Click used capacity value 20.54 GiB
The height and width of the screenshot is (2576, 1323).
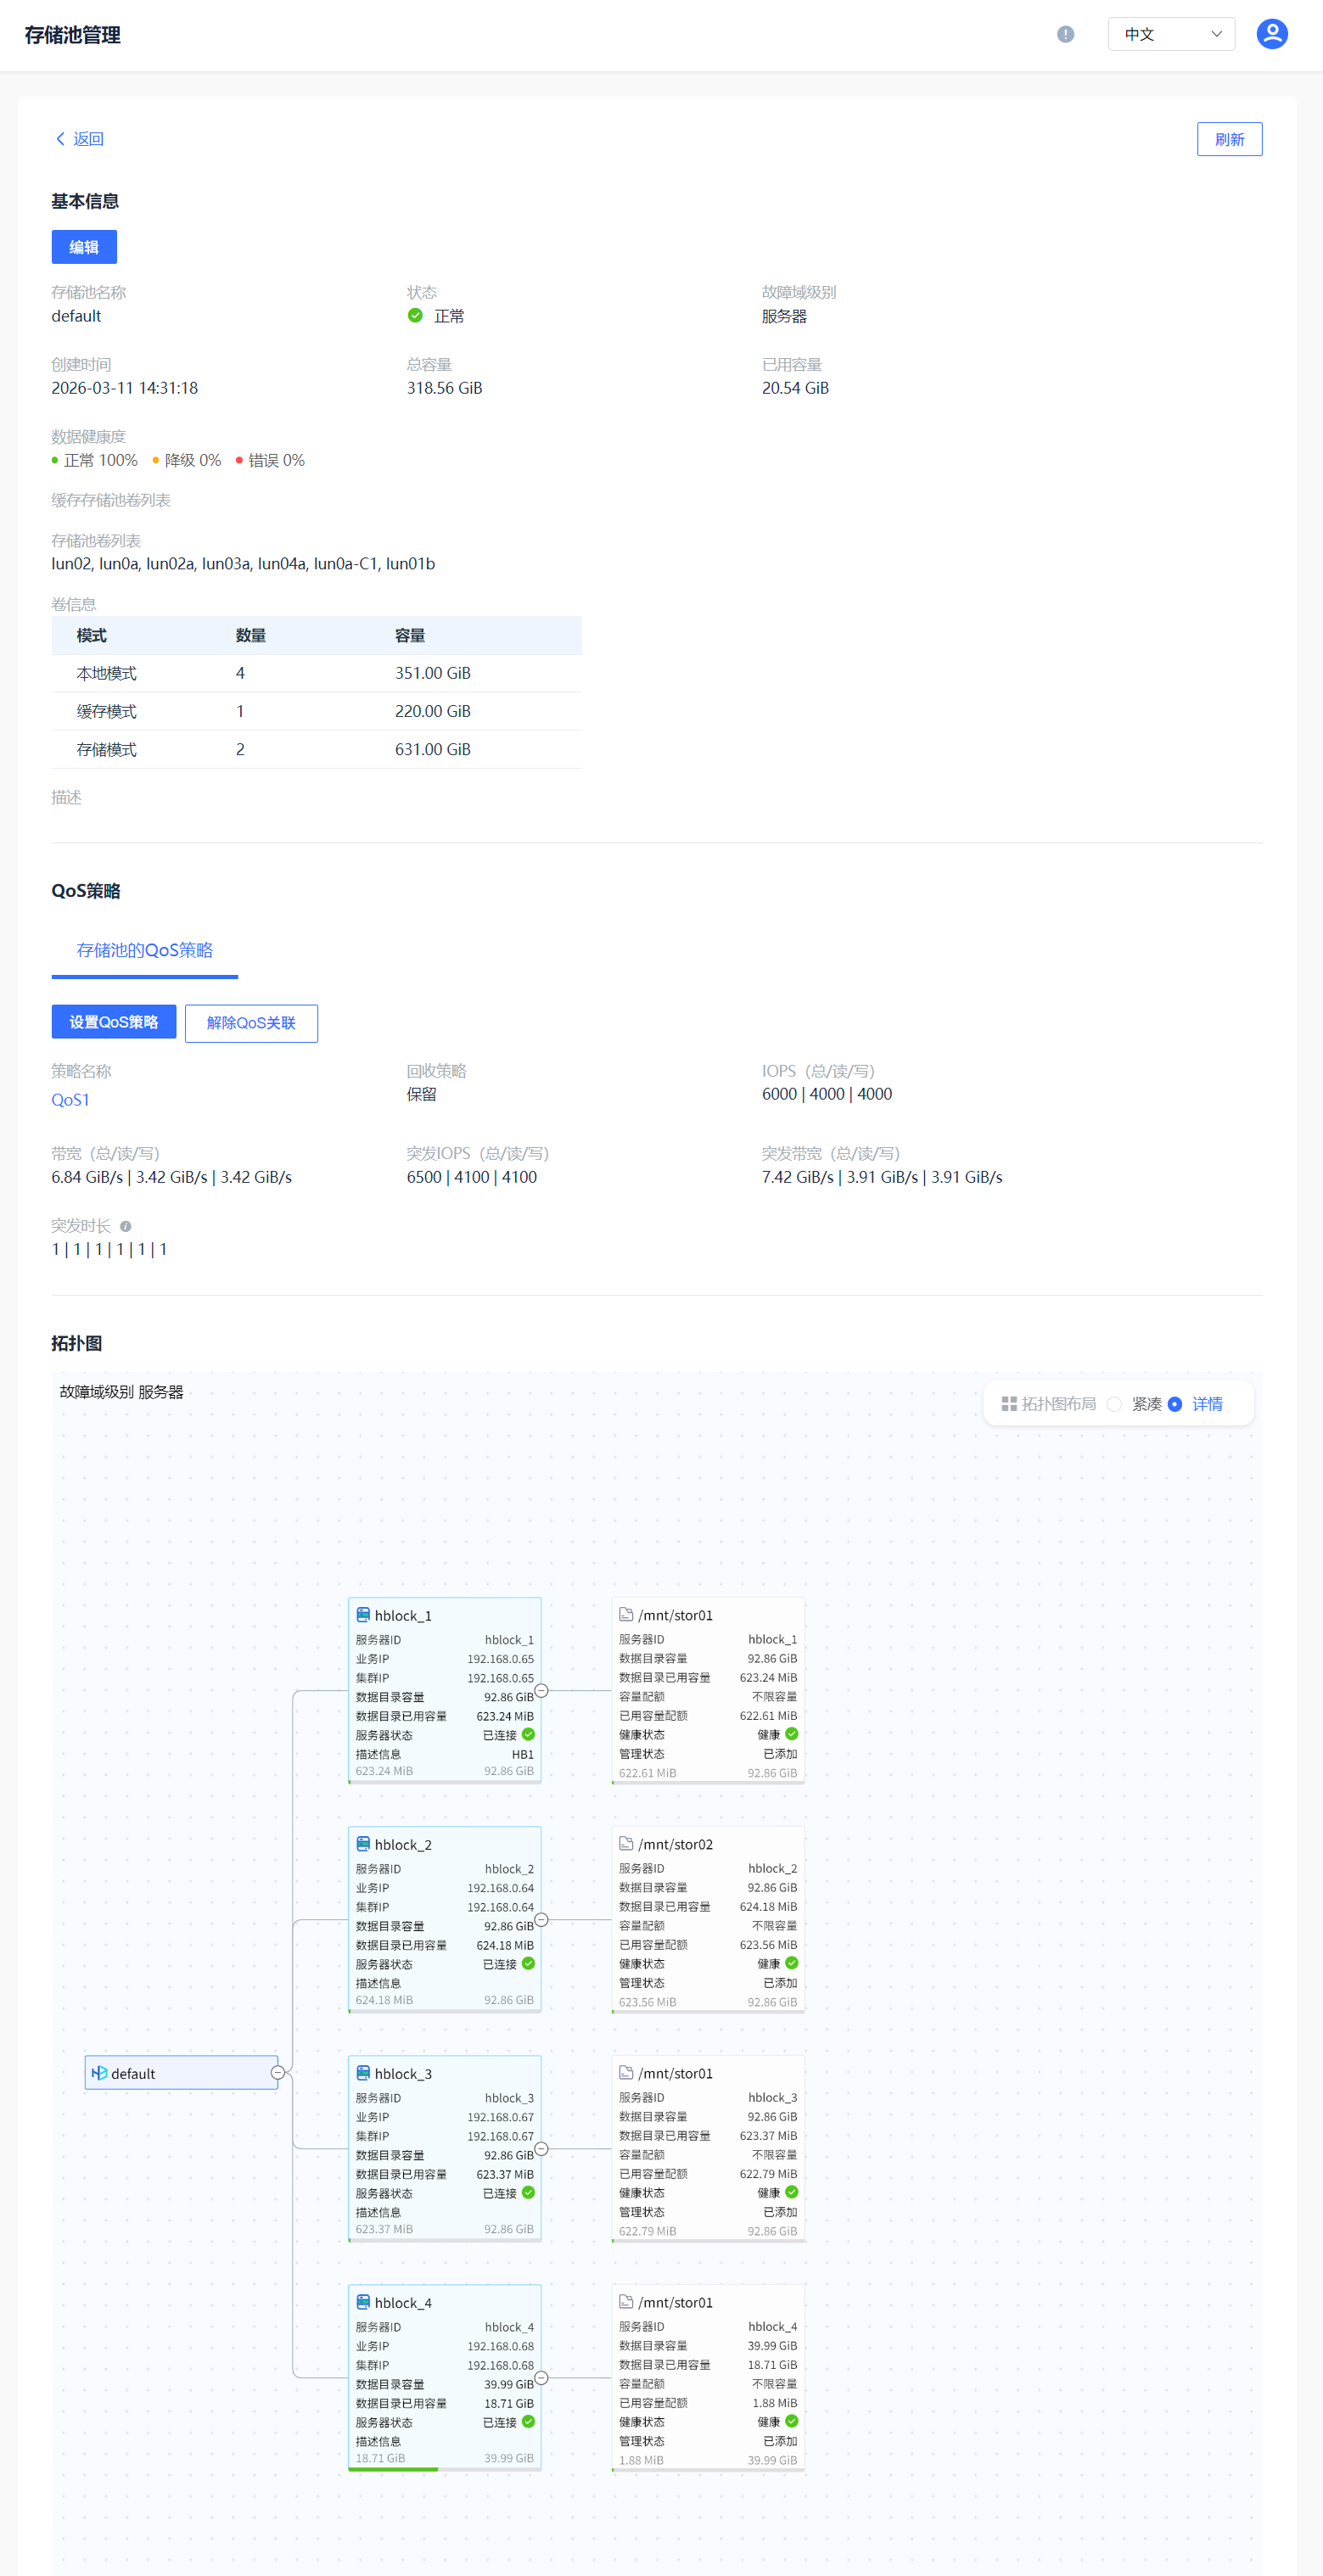796,388
